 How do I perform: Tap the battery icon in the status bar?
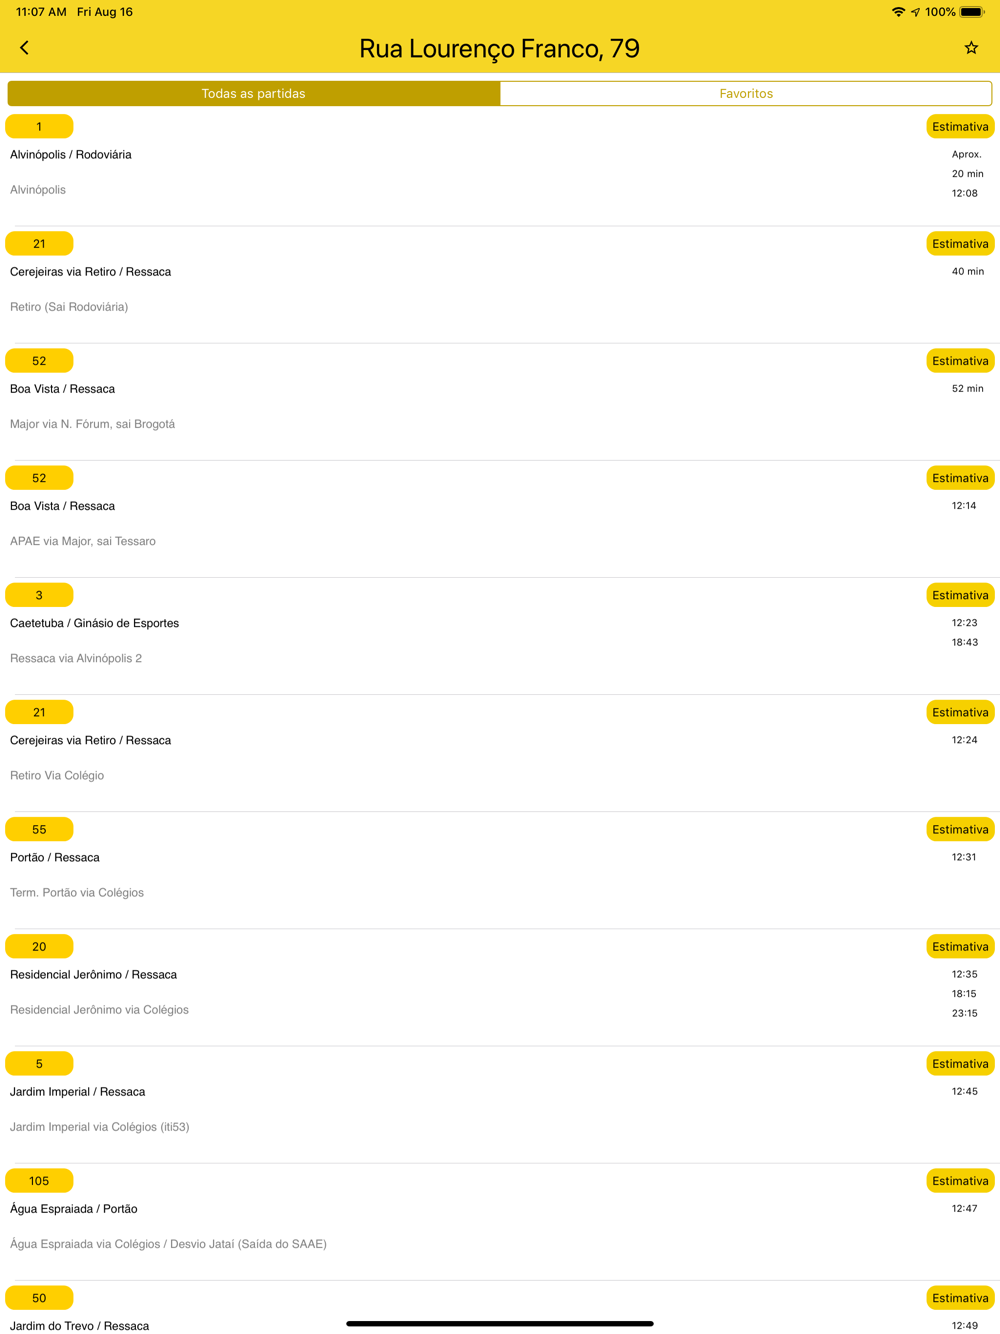pyautogui.click(x=972, y=12)
